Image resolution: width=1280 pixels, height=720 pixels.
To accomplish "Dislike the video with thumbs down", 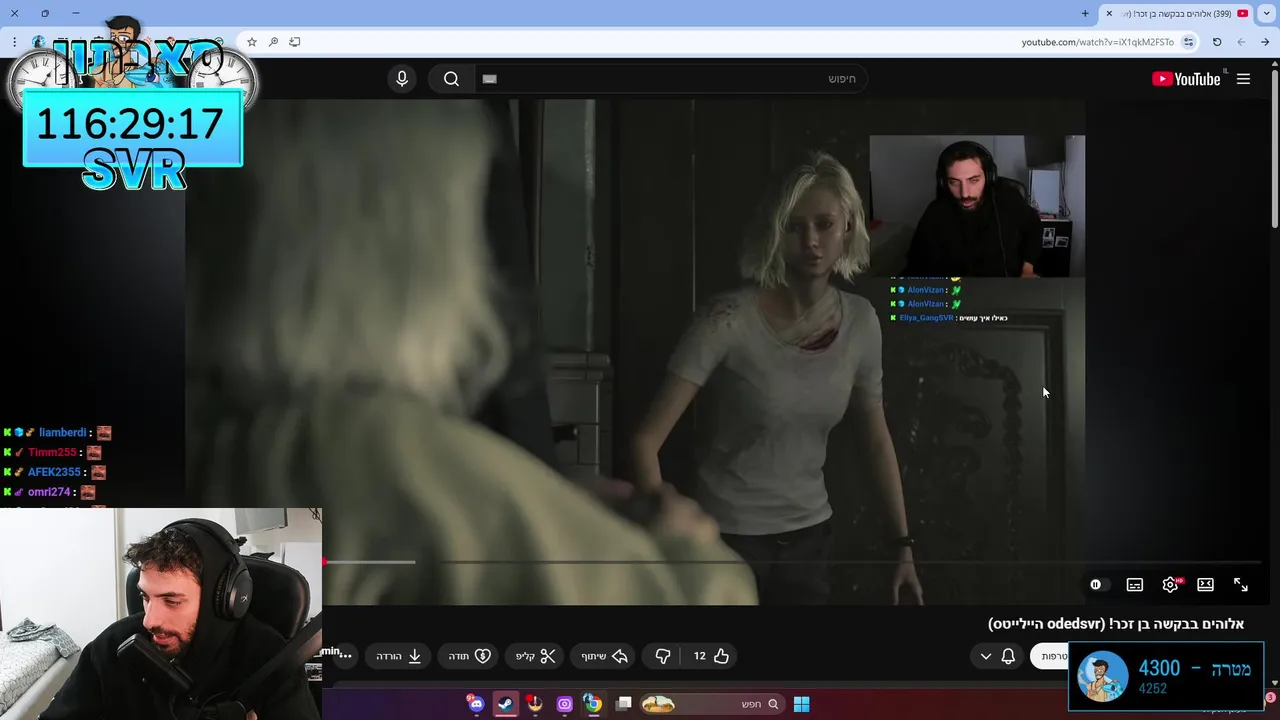I will pos(662,656).
